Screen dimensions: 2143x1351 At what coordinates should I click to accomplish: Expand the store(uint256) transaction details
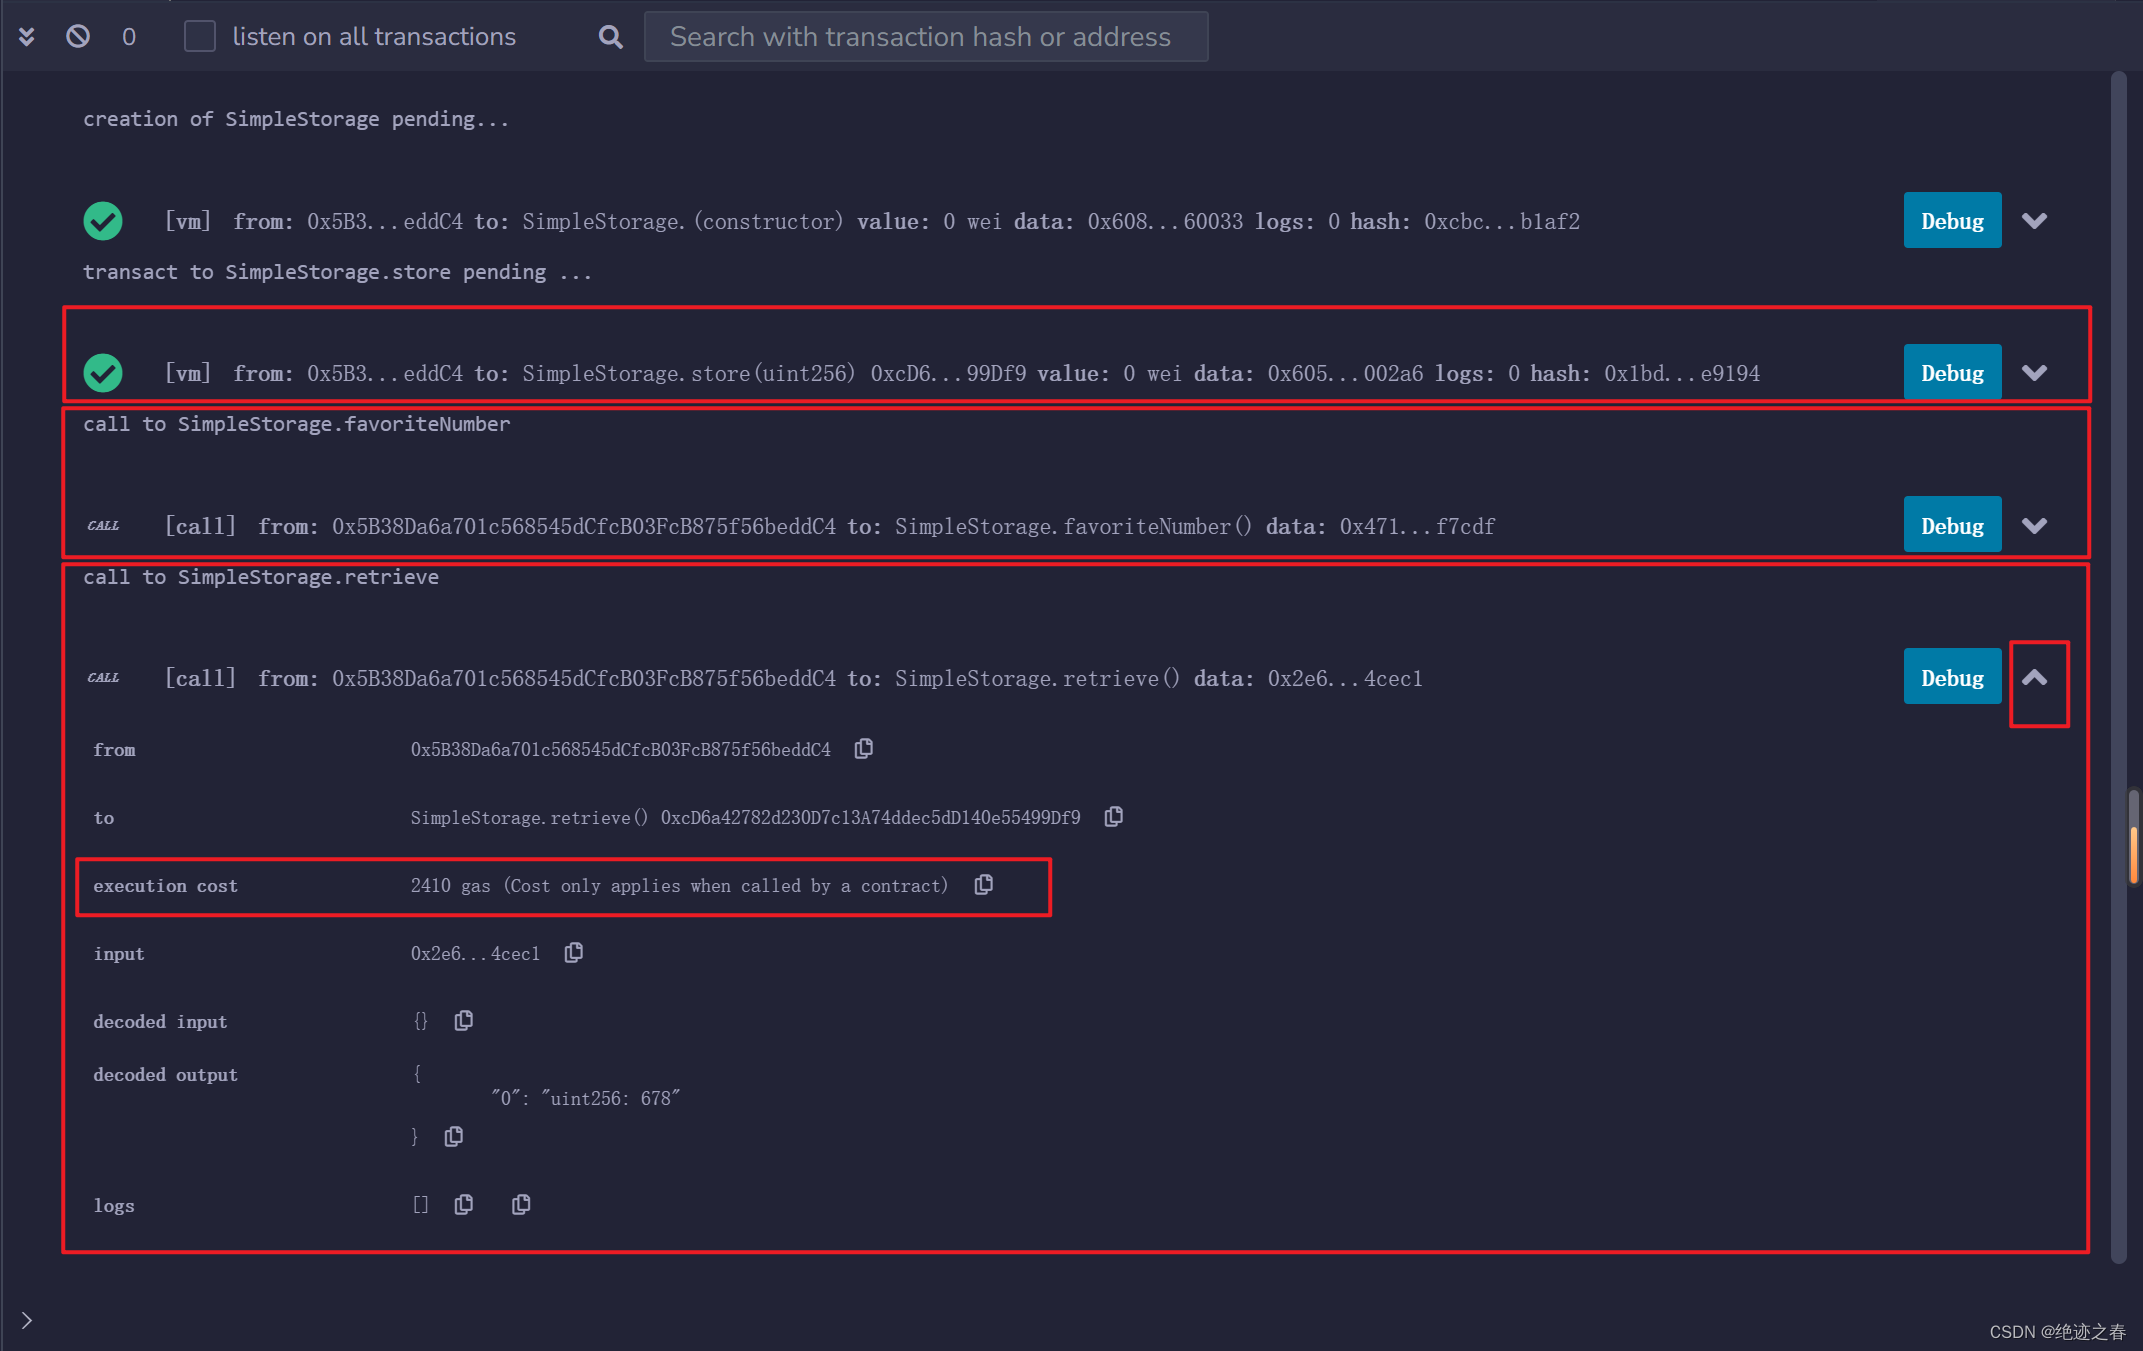coord(2034,373)
